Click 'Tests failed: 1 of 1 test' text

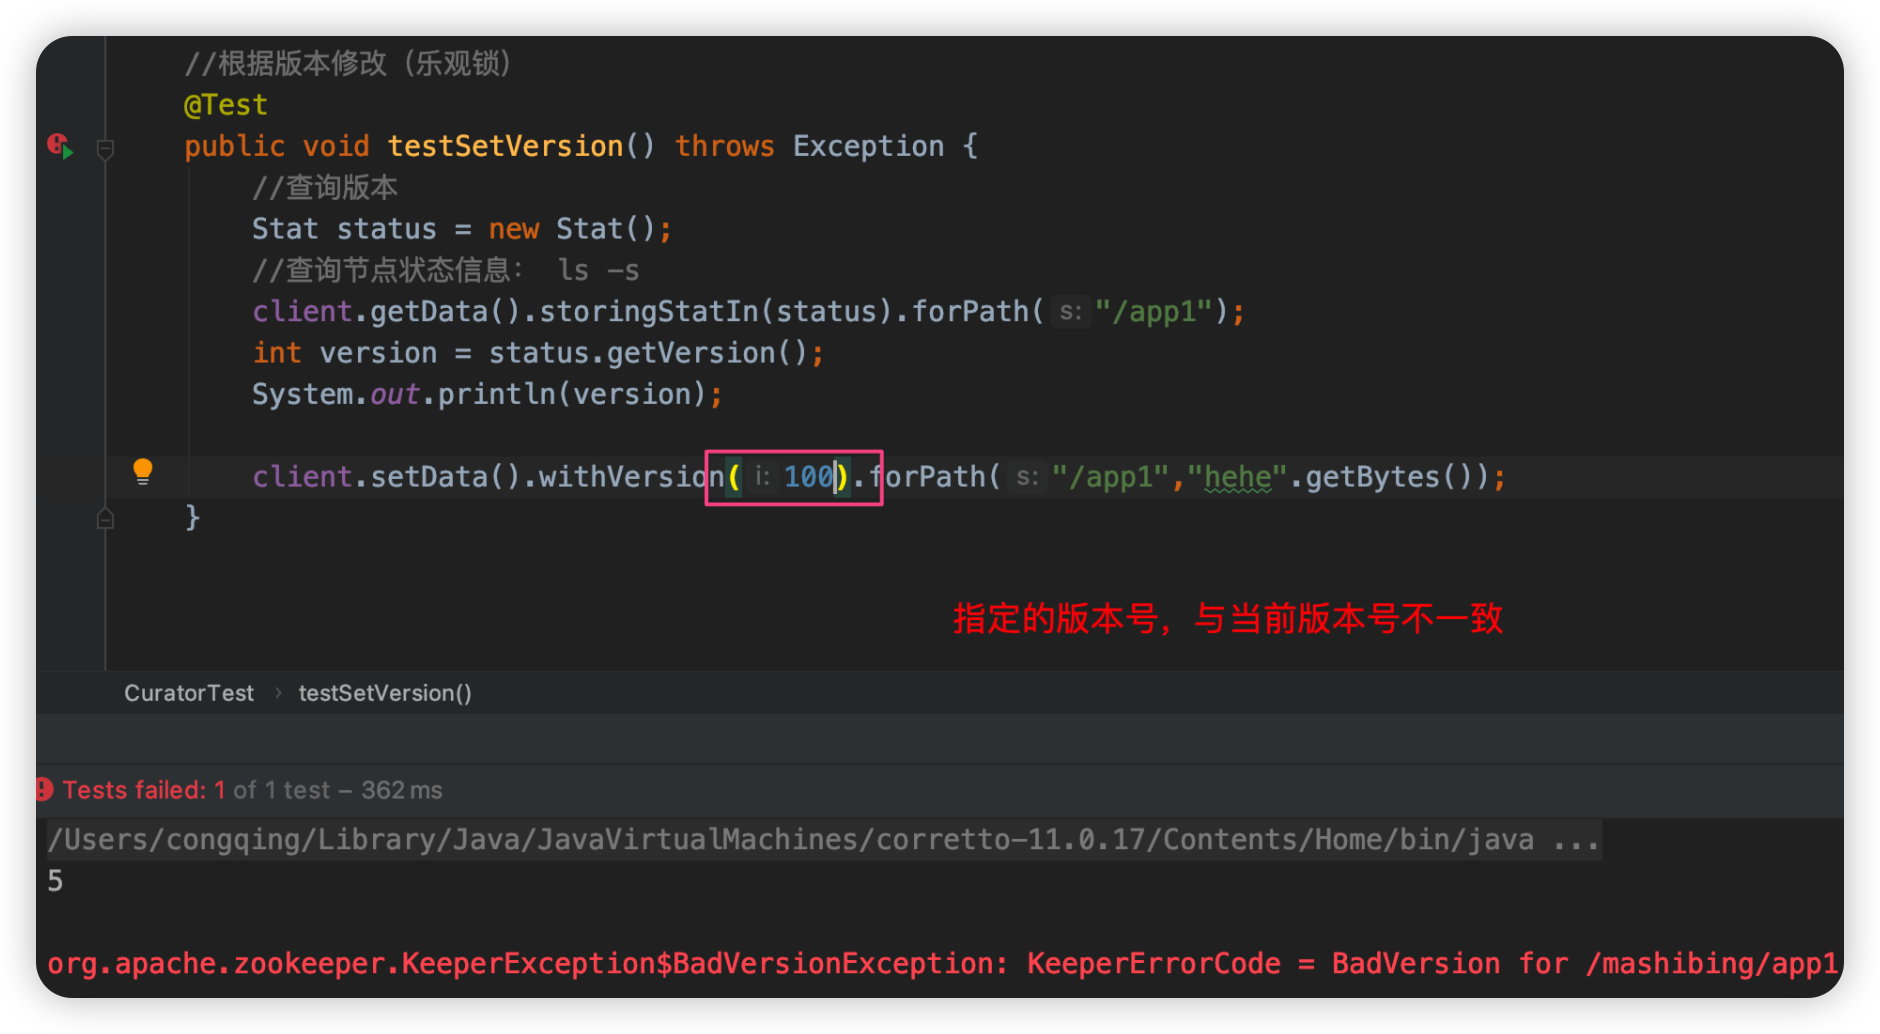pyautogui.click(x=196, y=790)
